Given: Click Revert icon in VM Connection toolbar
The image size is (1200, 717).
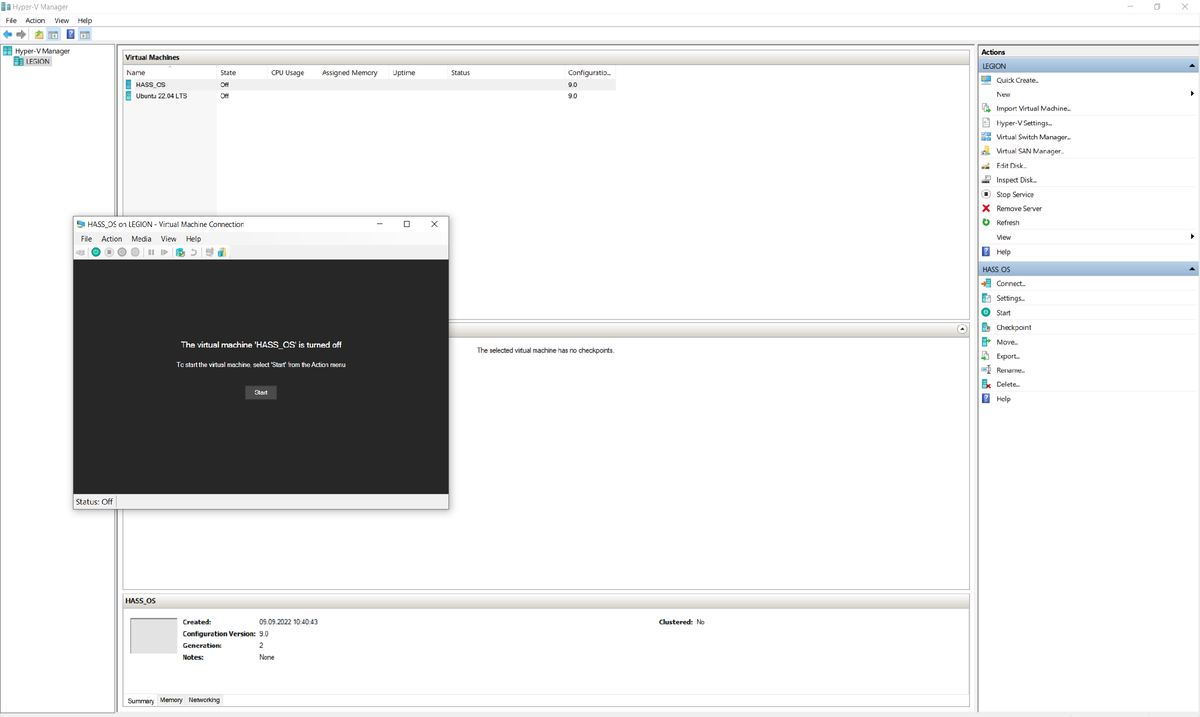Looking at the screenshot, I should [194, 252].
